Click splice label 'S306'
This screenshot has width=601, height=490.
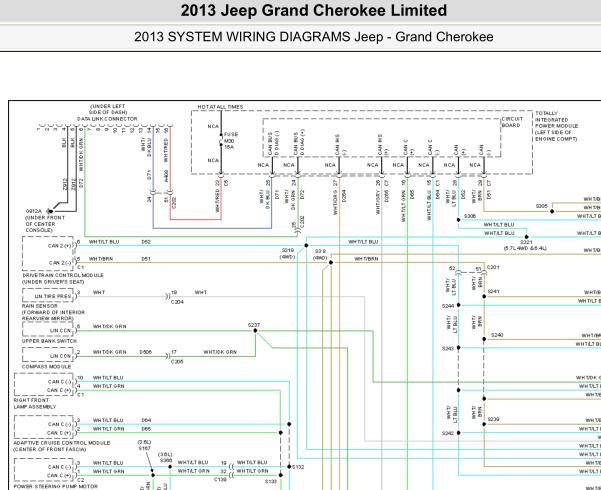click(x=470, y=216)
